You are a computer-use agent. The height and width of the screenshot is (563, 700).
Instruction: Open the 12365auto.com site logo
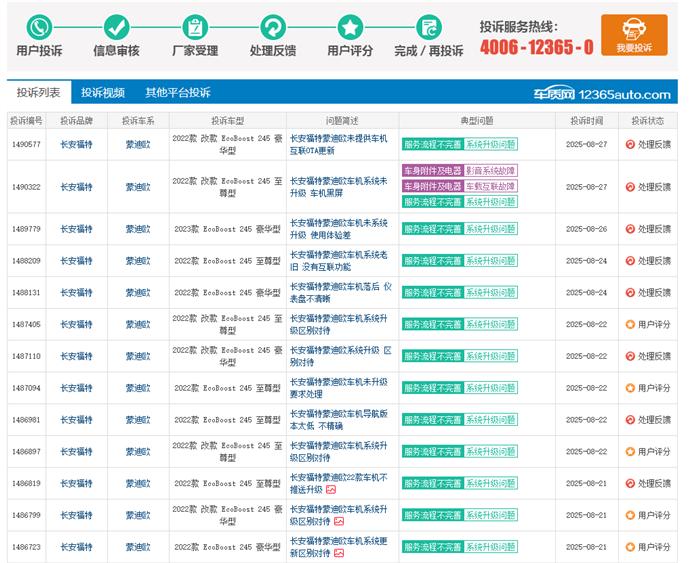click(x=602, y=93)
